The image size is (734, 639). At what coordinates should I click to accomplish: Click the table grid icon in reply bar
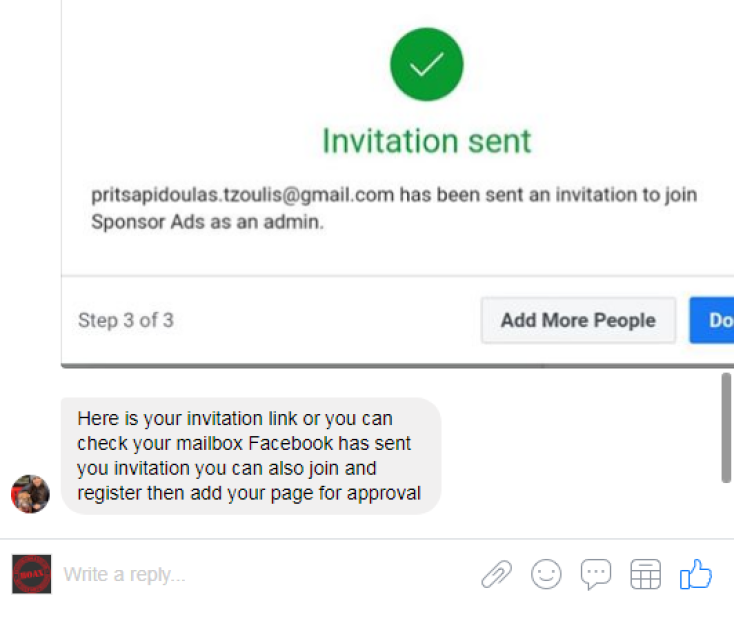pyautogui.click(x=646, y=574)
